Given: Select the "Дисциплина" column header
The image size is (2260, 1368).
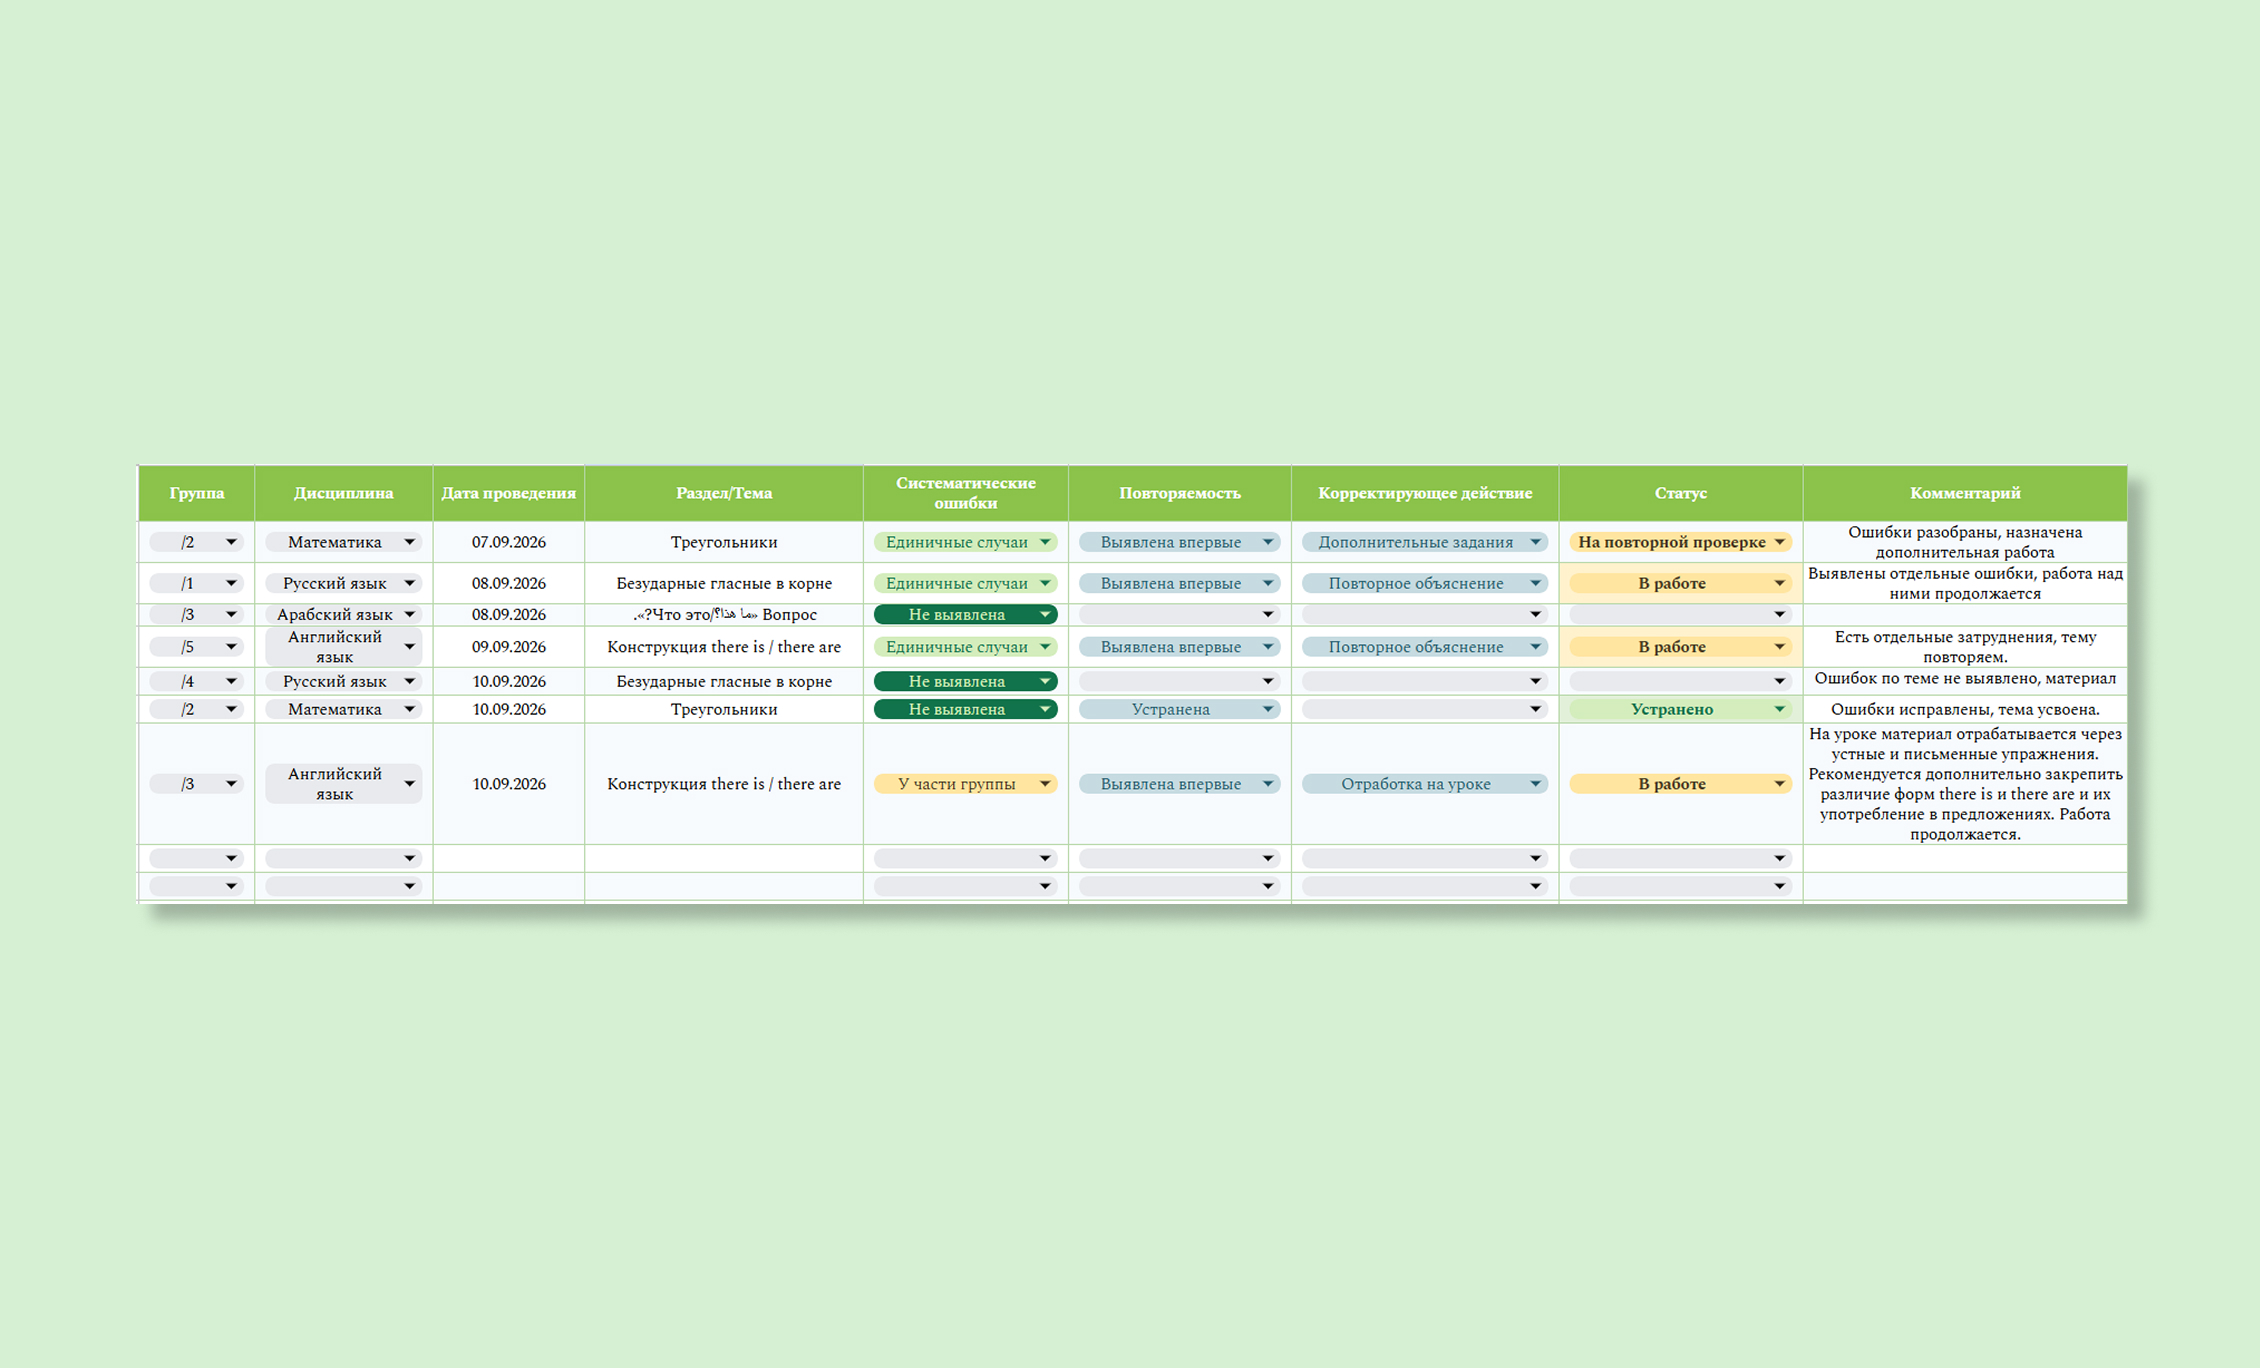Looking at the screenshot, I should click(343, 493).
